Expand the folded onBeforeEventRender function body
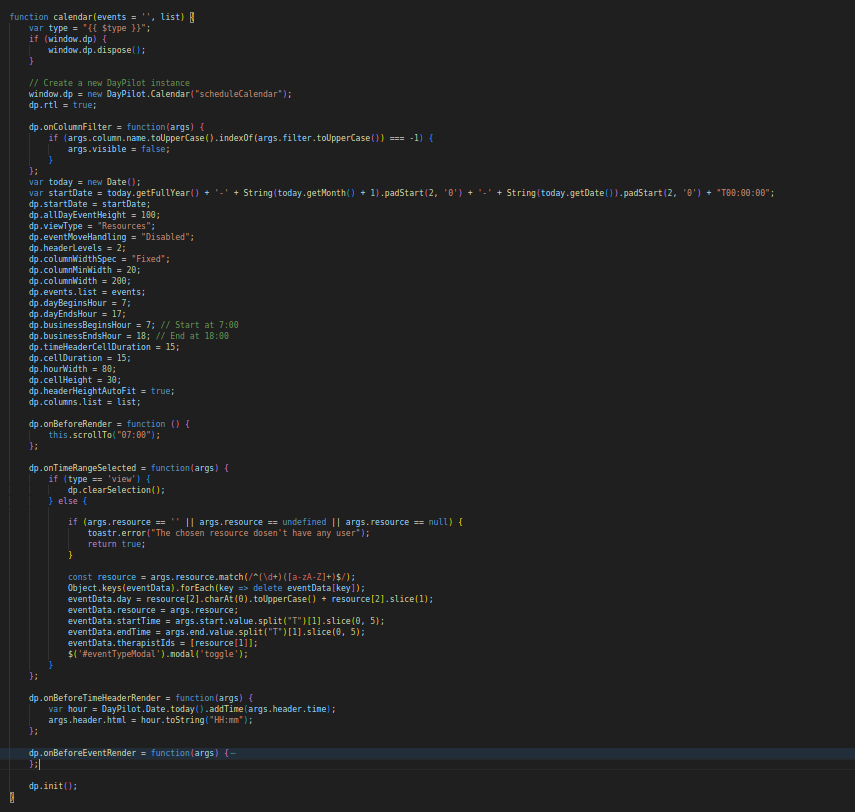The width and height of the screenshot is (855, 812). click(233, 753)
